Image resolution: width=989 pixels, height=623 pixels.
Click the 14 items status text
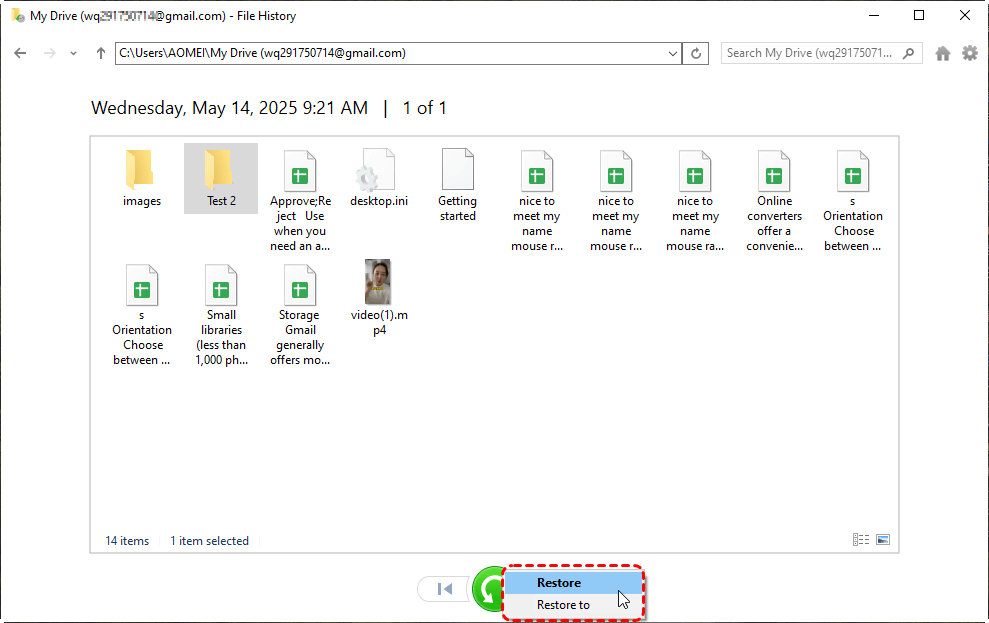[127, 540]
